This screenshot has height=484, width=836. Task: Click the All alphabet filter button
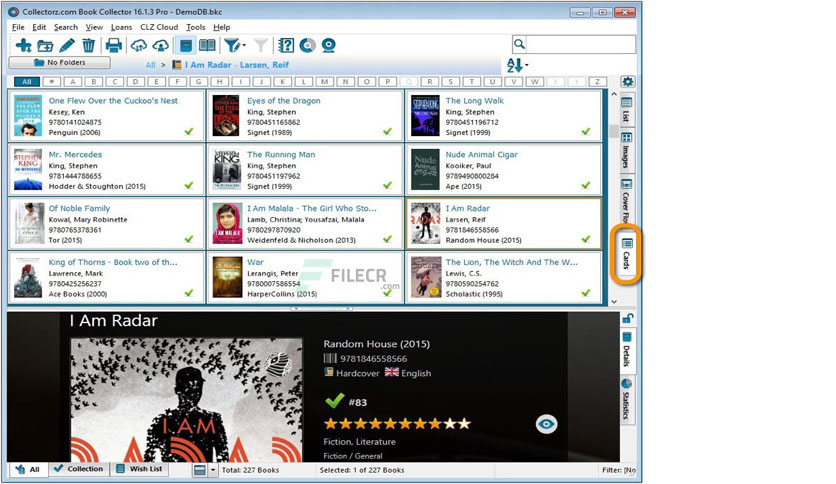coord(27,82)
